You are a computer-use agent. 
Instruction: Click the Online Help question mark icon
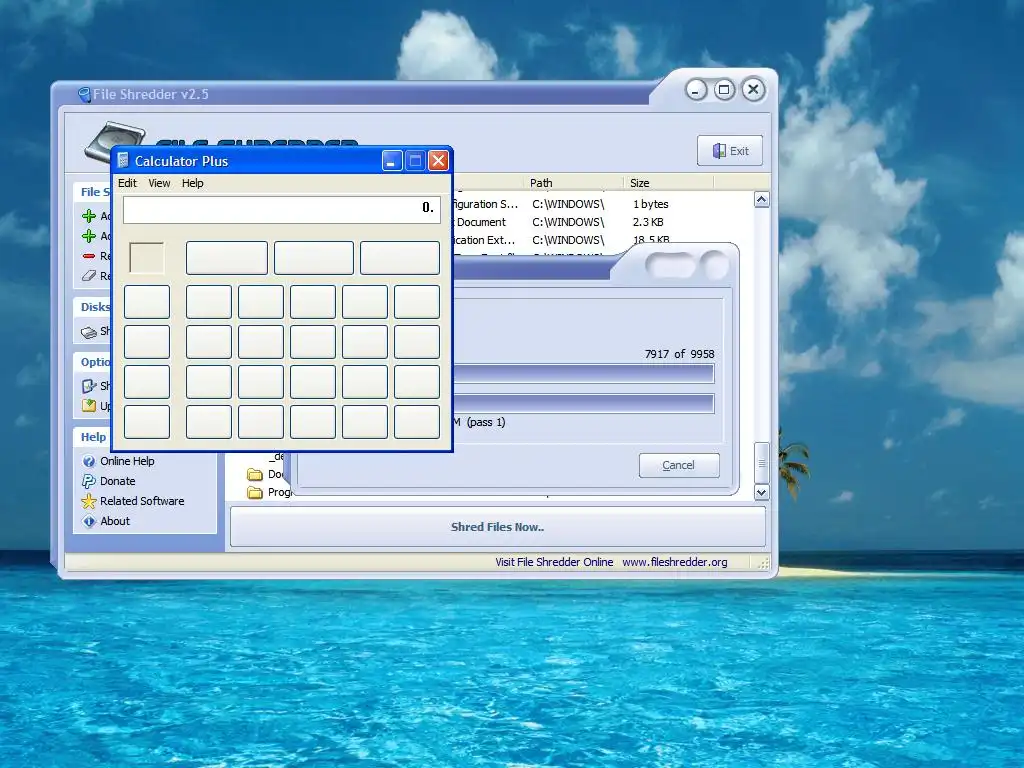pyautogui.click(x=89, y=461)
